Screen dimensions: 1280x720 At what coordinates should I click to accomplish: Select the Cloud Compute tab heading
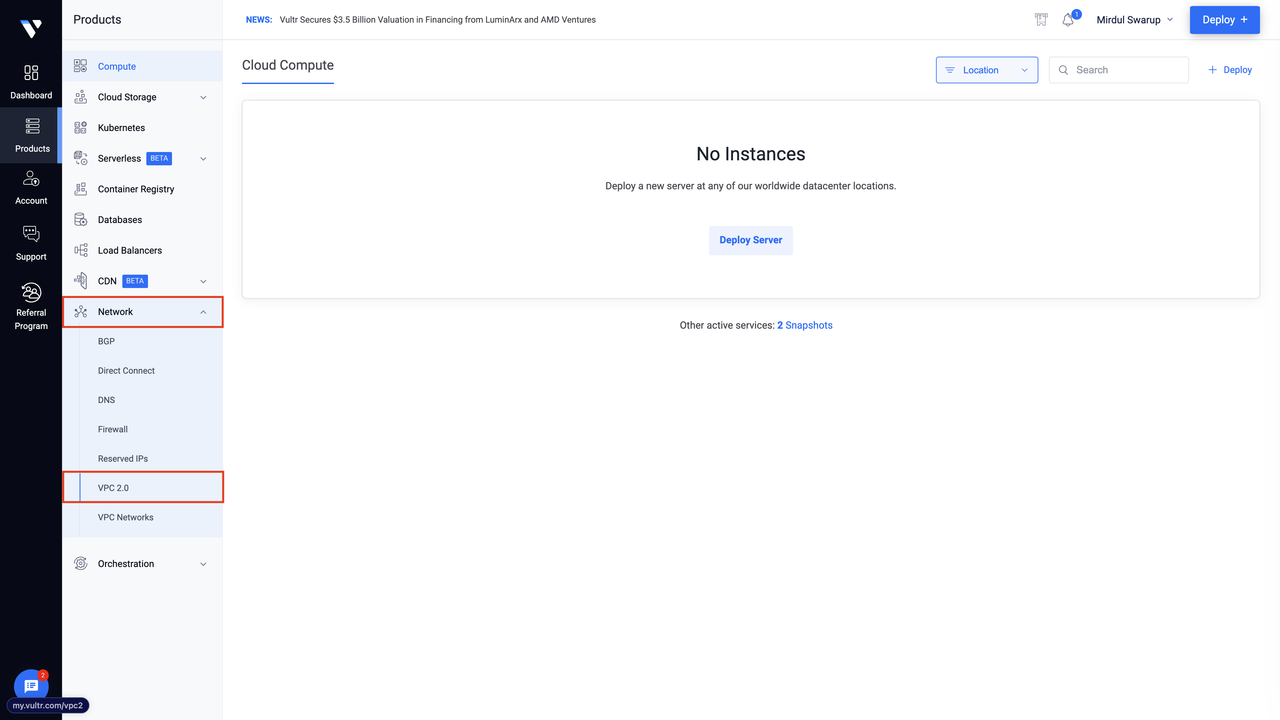(288, 65)
